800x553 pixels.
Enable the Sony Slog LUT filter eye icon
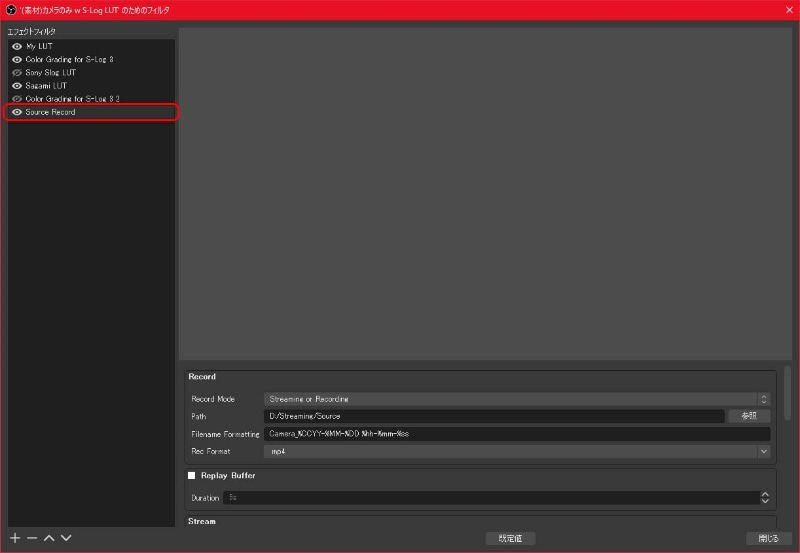(17, 72)
